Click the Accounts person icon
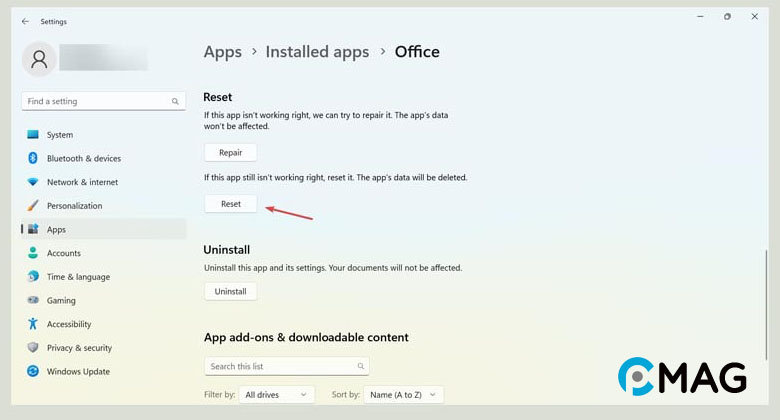The image size is (780, 420). coord(33,253)
